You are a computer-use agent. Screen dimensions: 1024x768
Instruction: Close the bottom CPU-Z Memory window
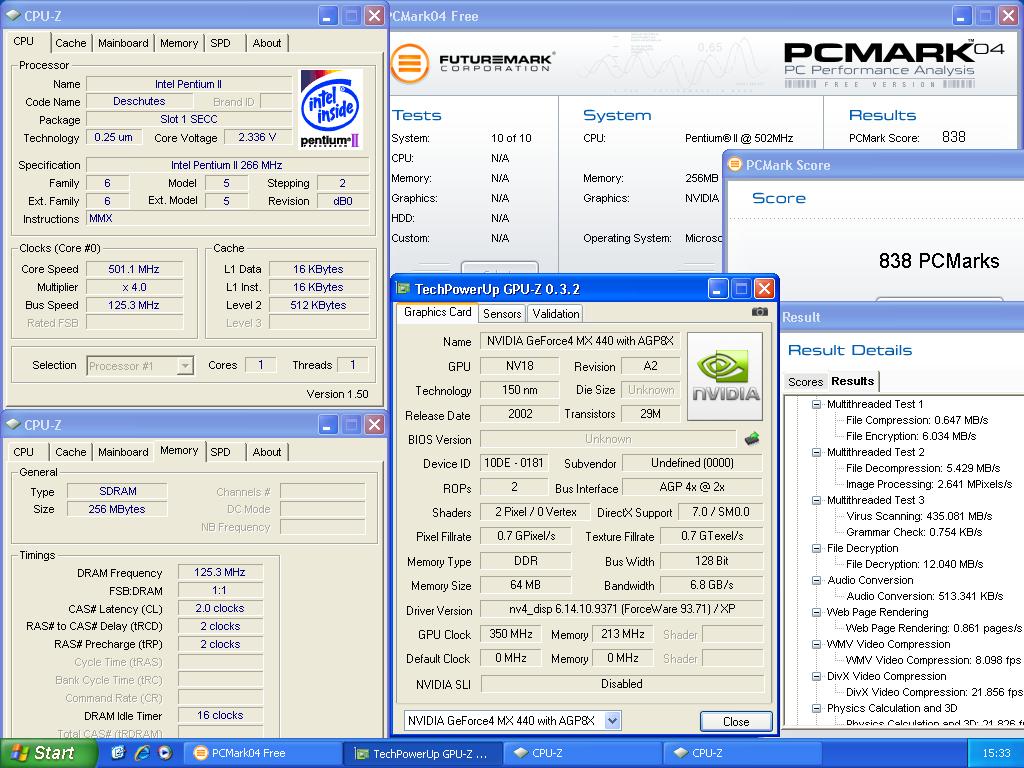pos(374,425)
